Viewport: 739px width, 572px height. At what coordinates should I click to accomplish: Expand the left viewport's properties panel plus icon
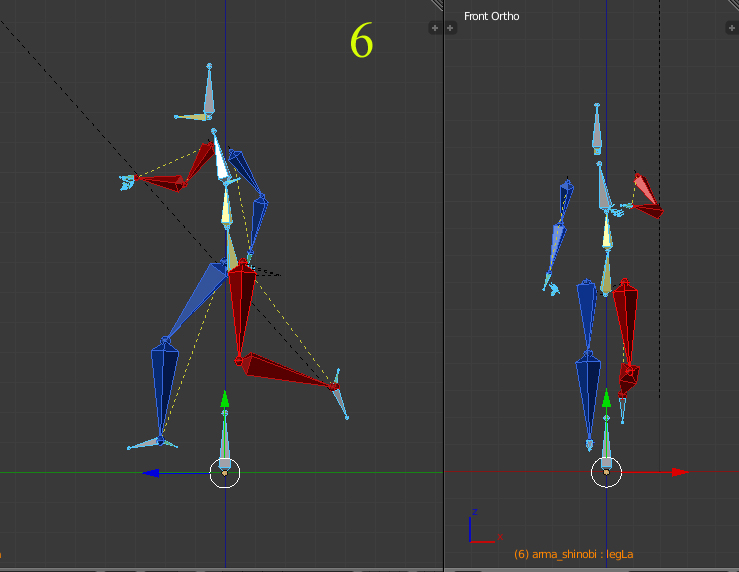coord(435,28)
